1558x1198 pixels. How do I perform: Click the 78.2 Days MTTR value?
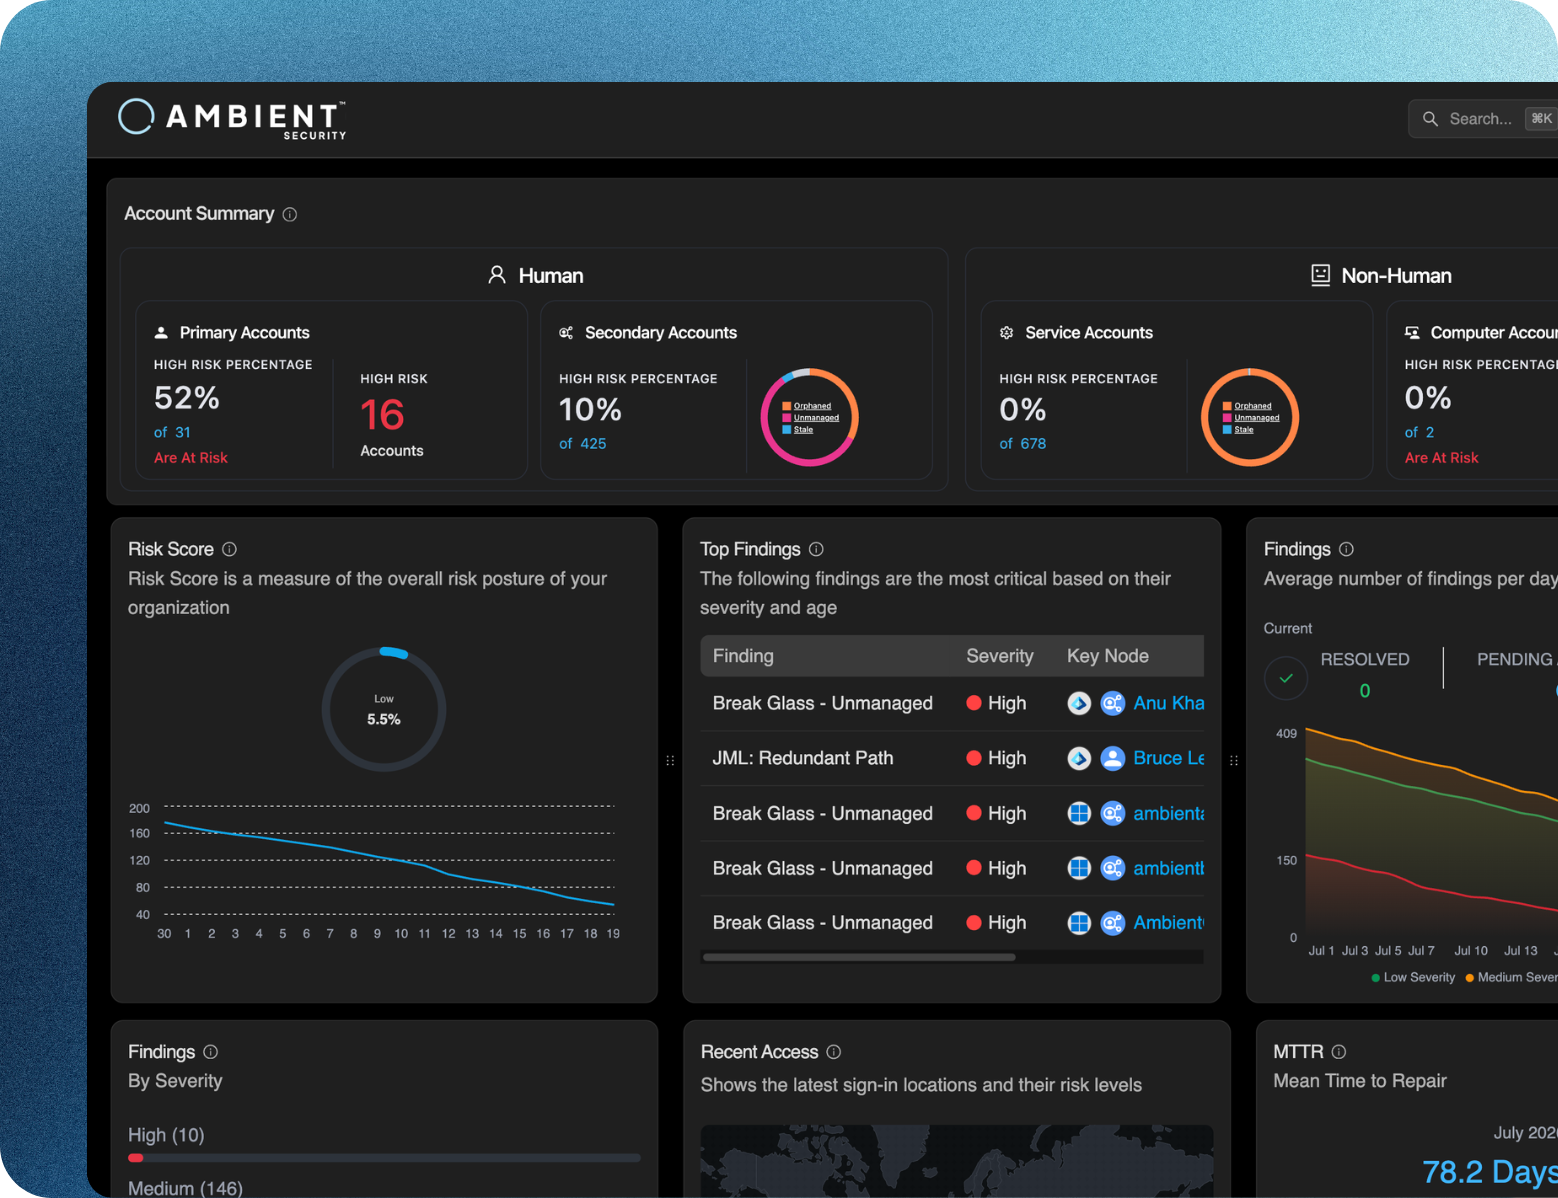point(1489,1172)
